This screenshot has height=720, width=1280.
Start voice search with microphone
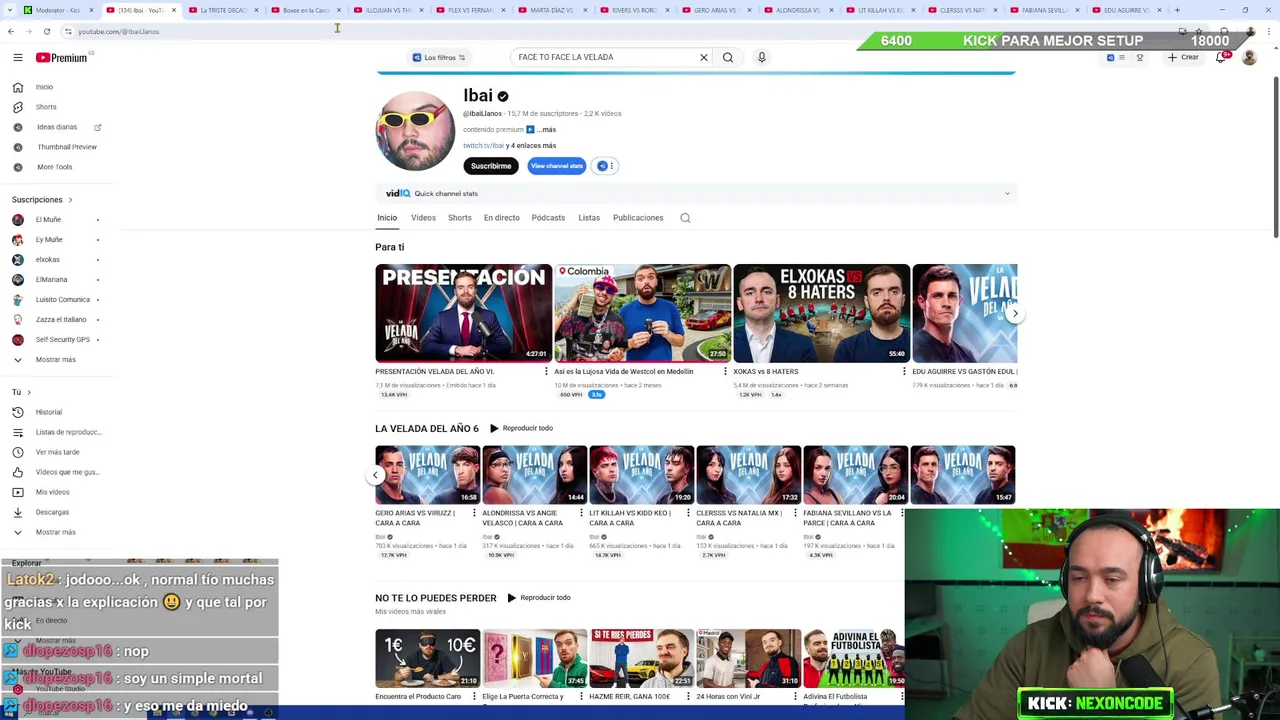[x=761, y=57]
